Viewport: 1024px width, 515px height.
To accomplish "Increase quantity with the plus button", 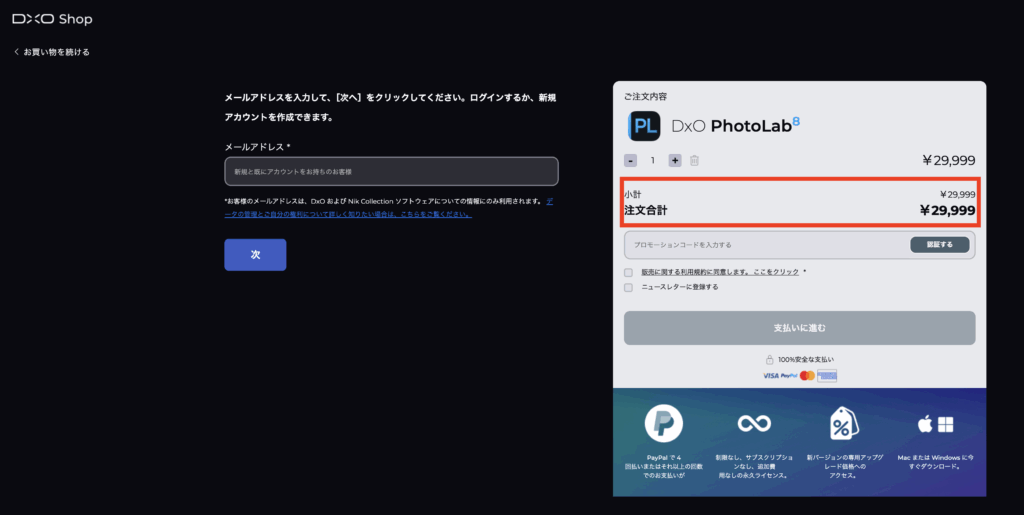I will coord(675,161).
